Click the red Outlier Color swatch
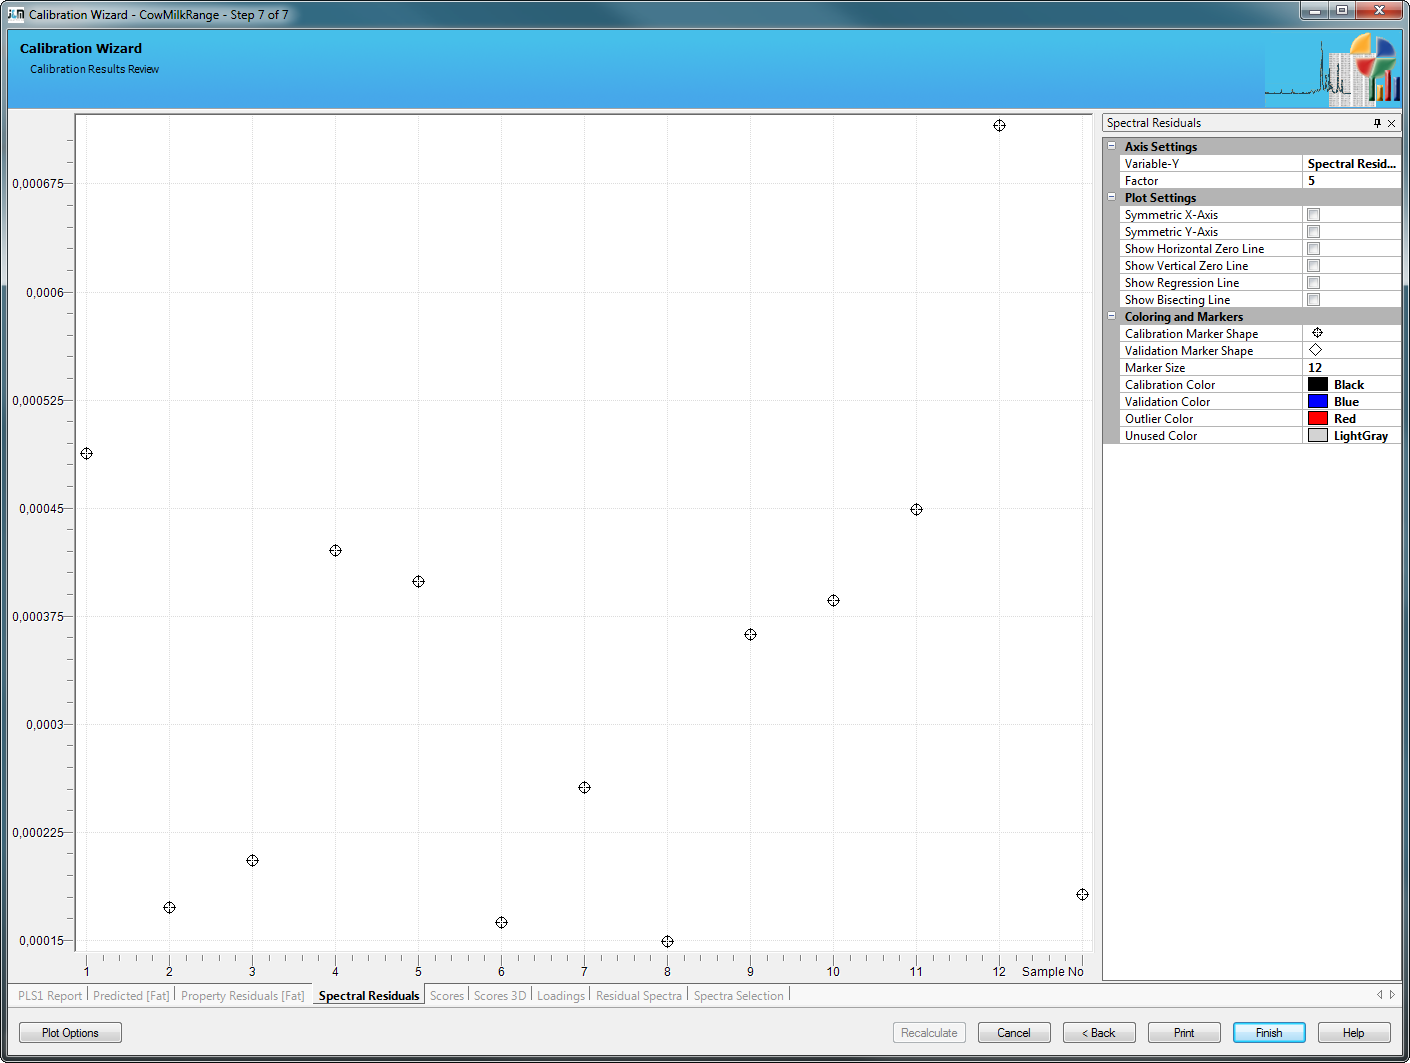Screen dimensions: 1410x1063 [1317, 419]
